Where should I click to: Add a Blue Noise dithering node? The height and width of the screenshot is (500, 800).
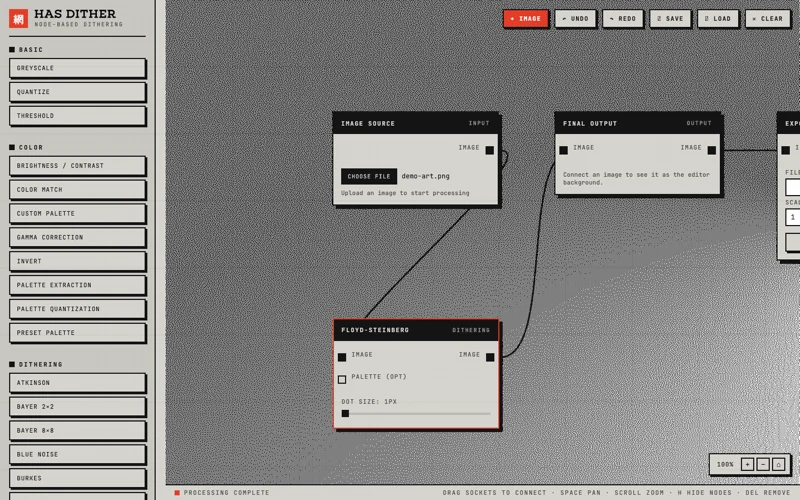pos(77,454)
